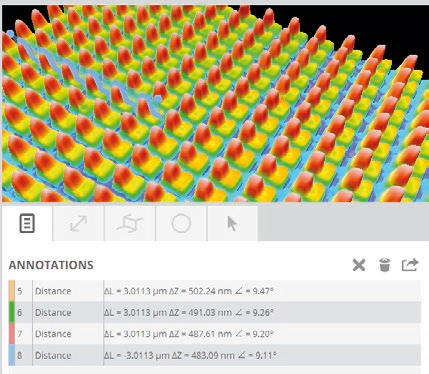Click the ANNOTATIONS panel heading
The height and width of the screenshot is (374, 429).
(51, 265)
